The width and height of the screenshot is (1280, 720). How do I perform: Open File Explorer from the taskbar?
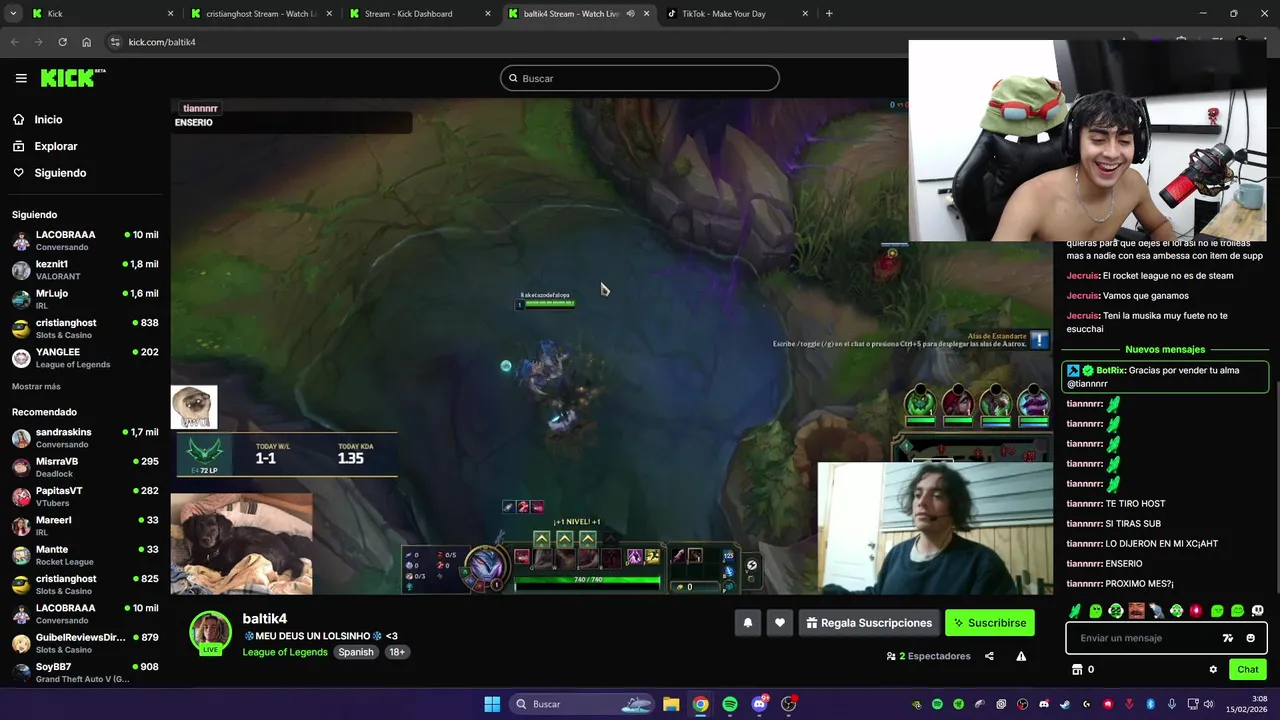click(x=671, y=704)
